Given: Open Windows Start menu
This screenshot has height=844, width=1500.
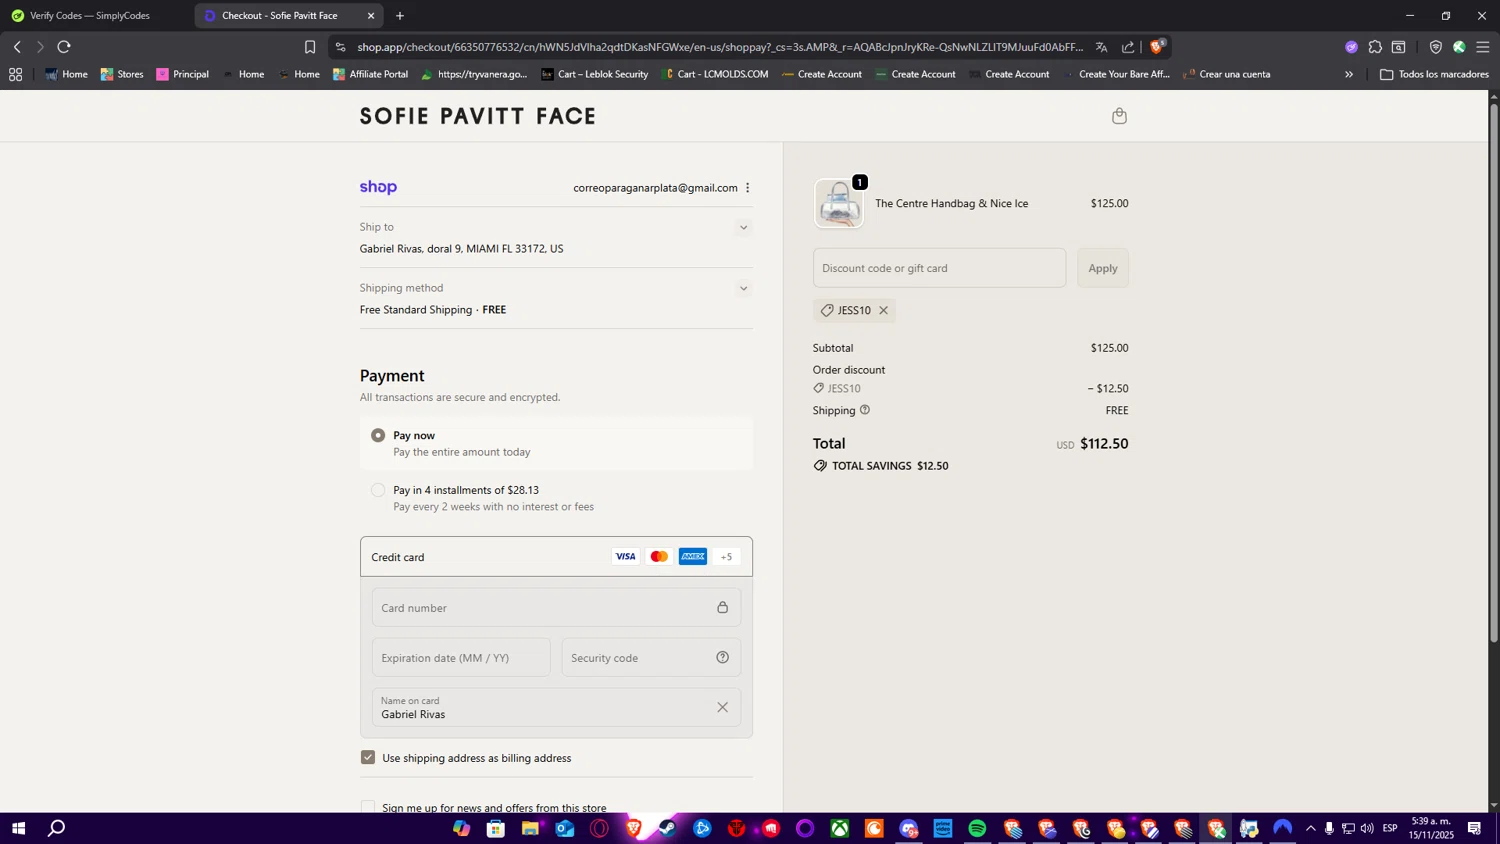Looking at the screenshot, I should (18, 828).
